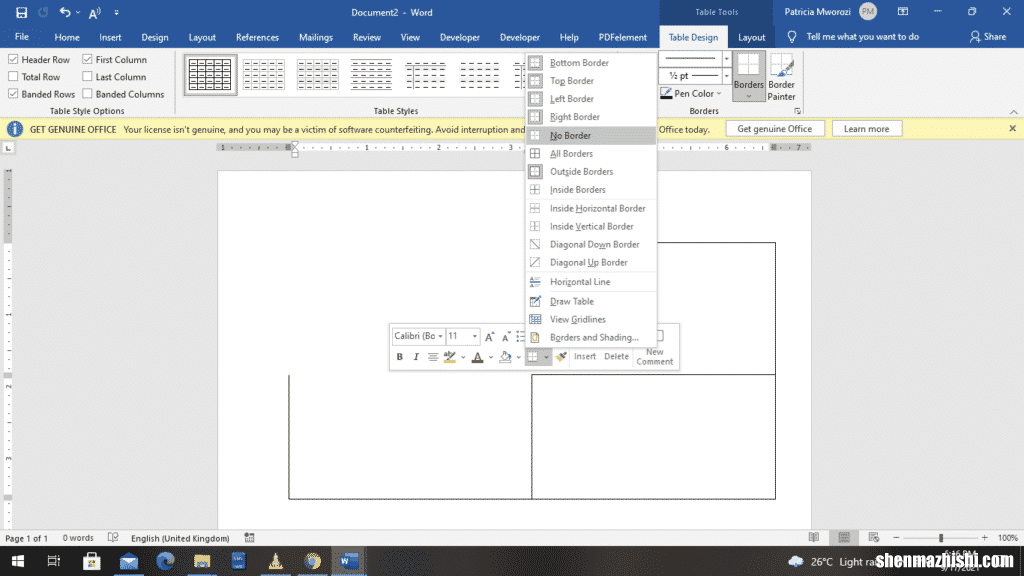This screenshot has width=1024, height=576.
Task: Click the Save icon in the title bar
Action: click(21, 12)
